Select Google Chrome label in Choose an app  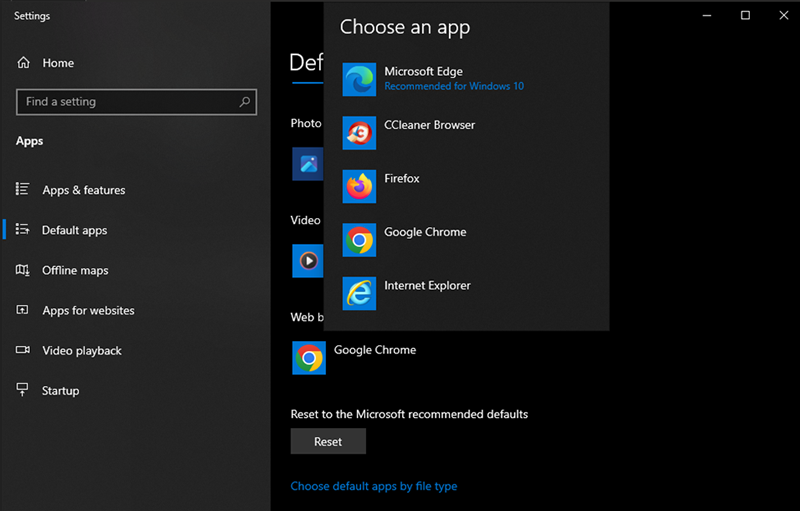pyautogui.click(x=426, y=232)
